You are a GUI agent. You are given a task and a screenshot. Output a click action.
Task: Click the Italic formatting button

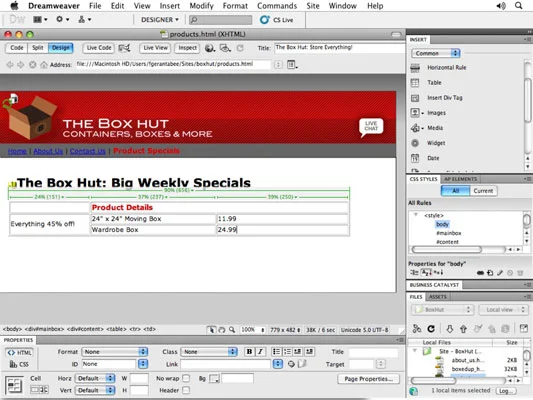coord(260,351)
